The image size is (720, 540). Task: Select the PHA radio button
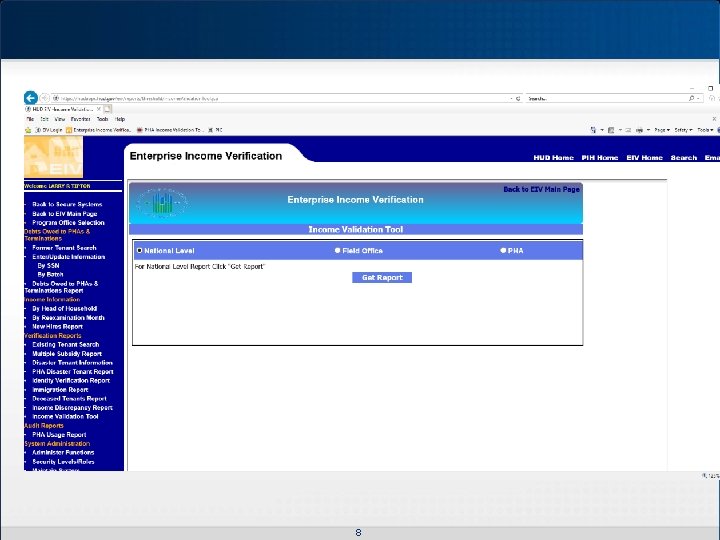tap(503, 250)
